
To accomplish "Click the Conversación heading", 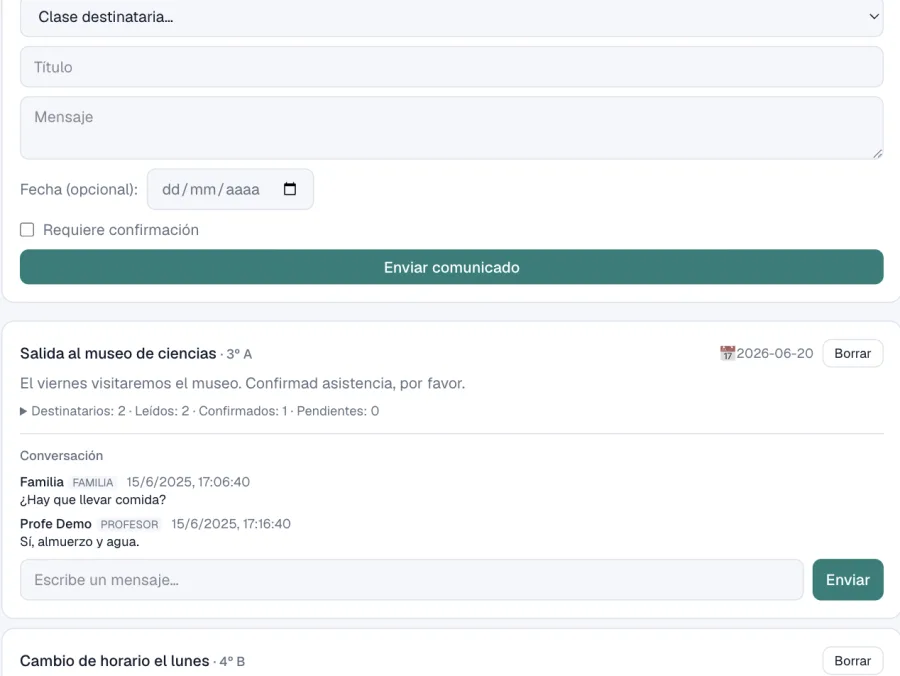I will [61, 456].
